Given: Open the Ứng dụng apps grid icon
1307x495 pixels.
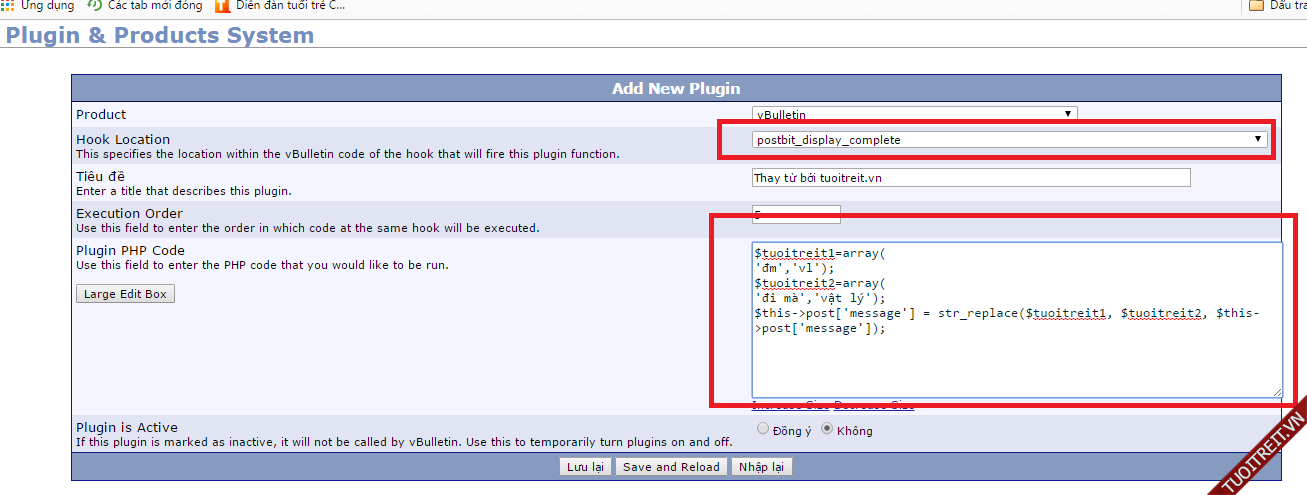Looking at the screenshot, I should 7,6.
